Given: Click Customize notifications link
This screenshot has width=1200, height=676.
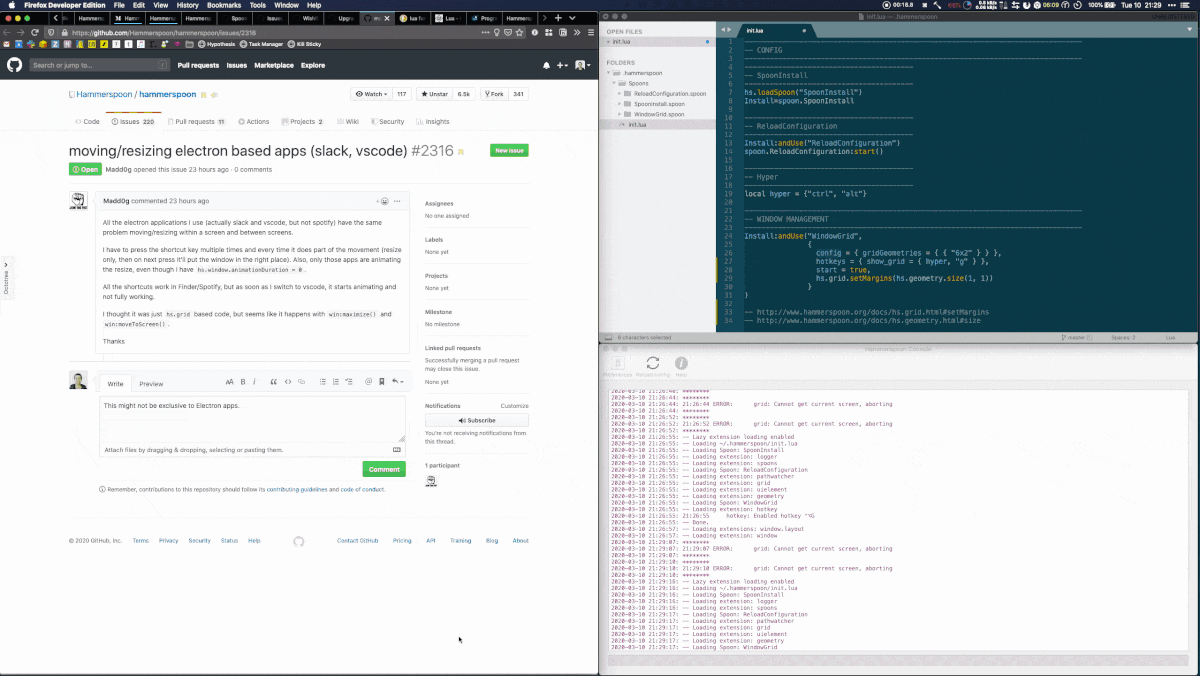Looking at the screenshot, I should [514, 406].
